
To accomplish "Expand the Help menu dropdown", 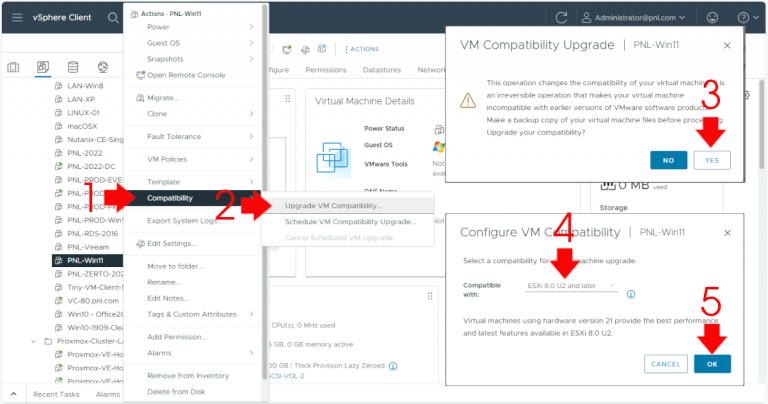I will pyautogui.click(x=746, y=17).
